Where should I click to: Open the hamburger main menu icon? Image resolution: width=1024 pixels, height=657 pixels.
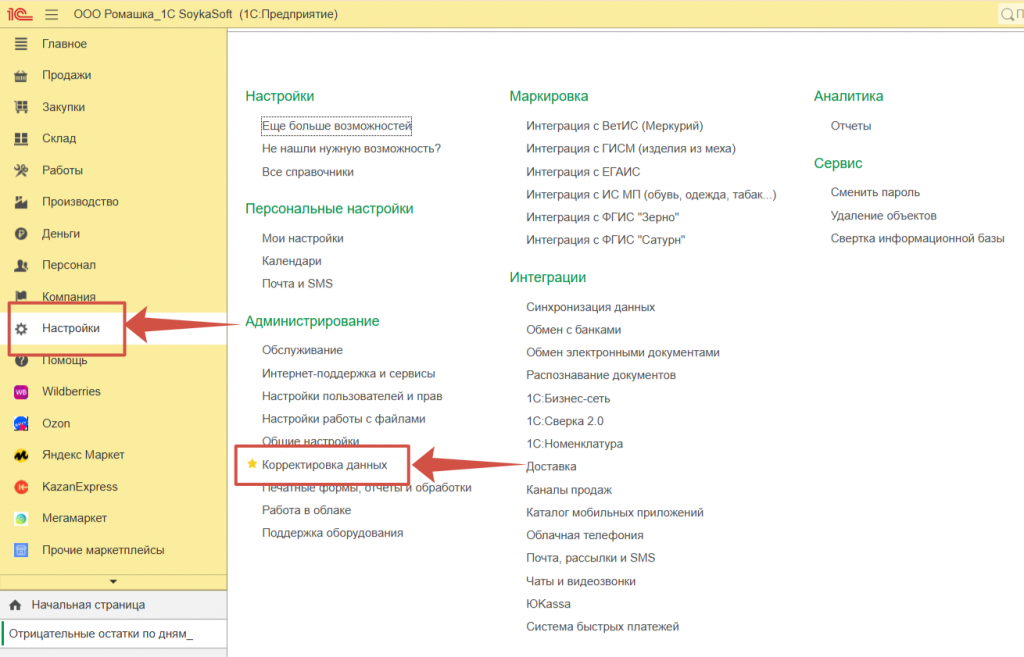click(51, 14)
